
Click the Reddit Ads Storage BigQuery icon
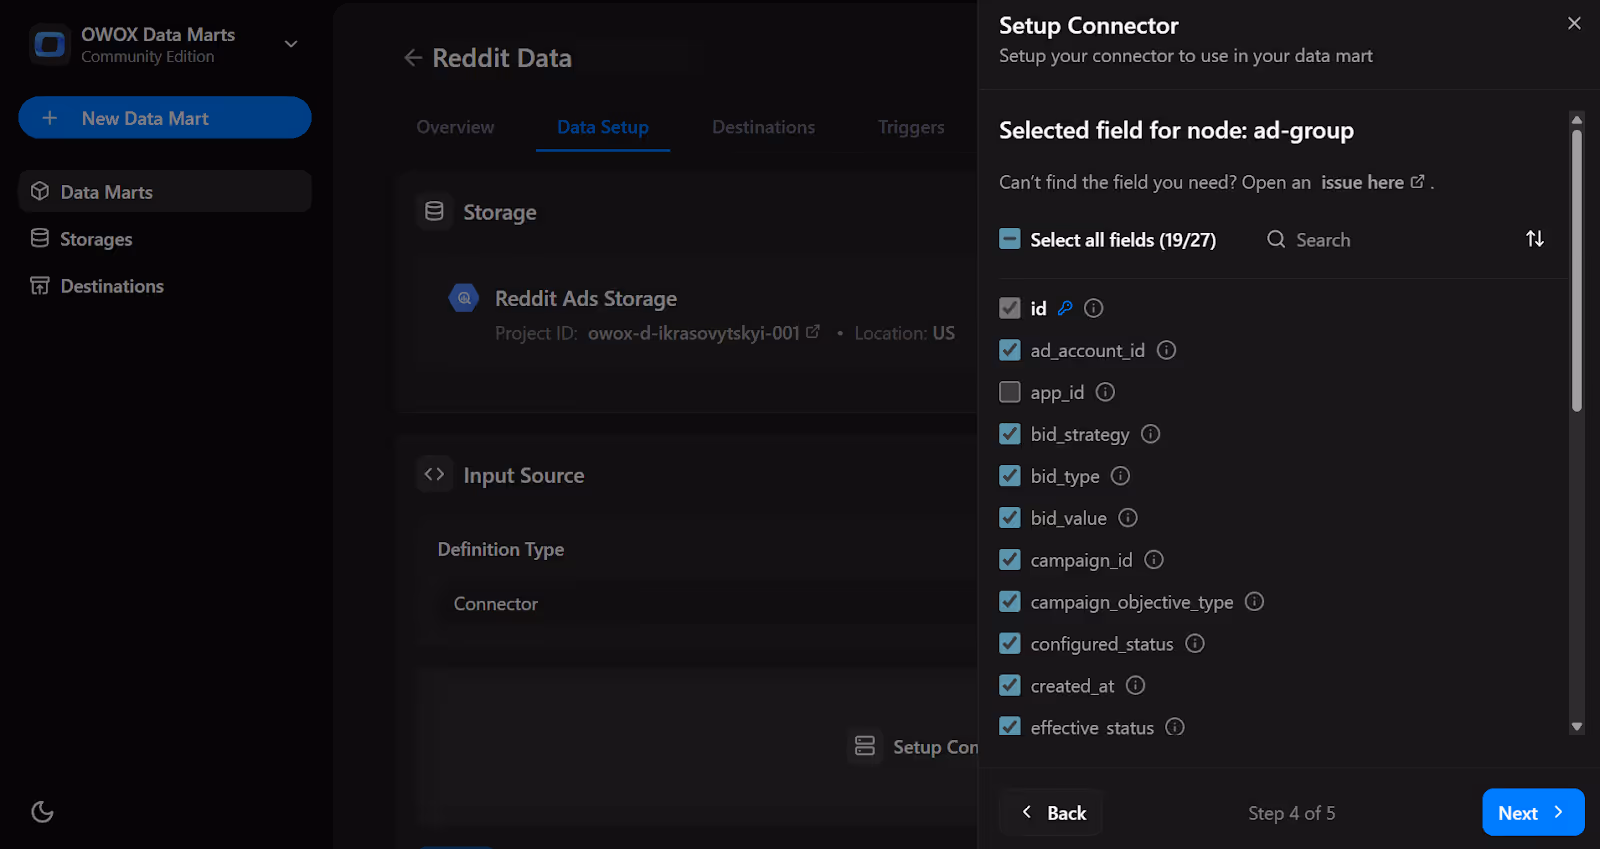(x=464, y=298)
